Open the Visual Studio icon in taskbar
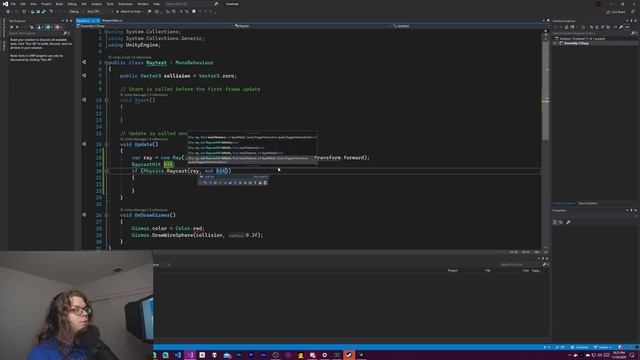 click(190, 356)
